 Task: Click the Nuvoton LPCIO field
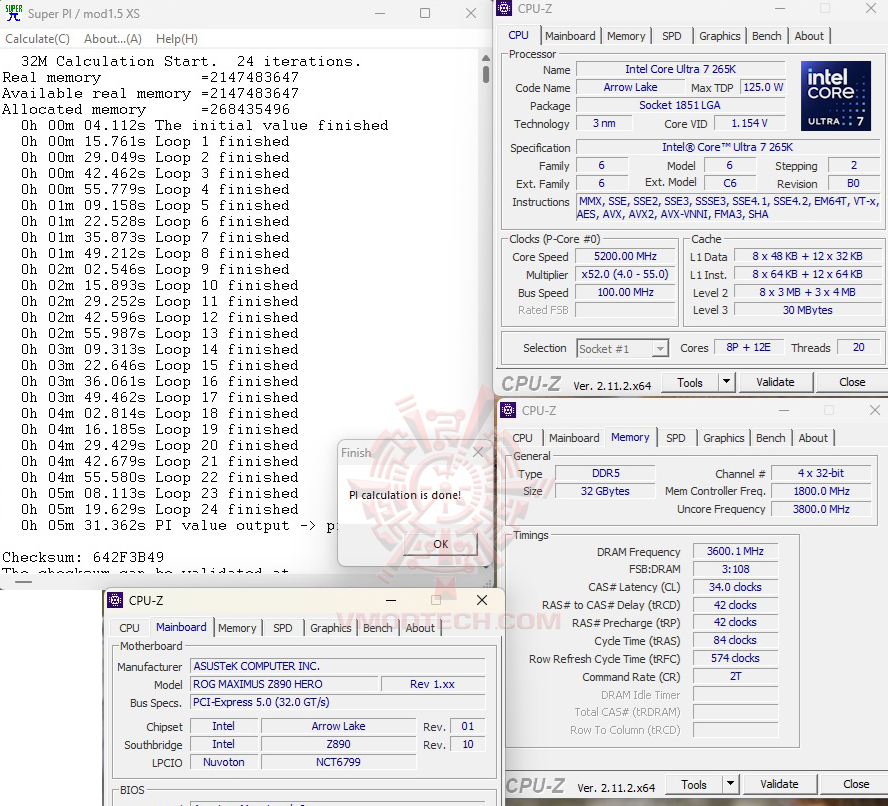pyautogui.click(x=224, y=762)
